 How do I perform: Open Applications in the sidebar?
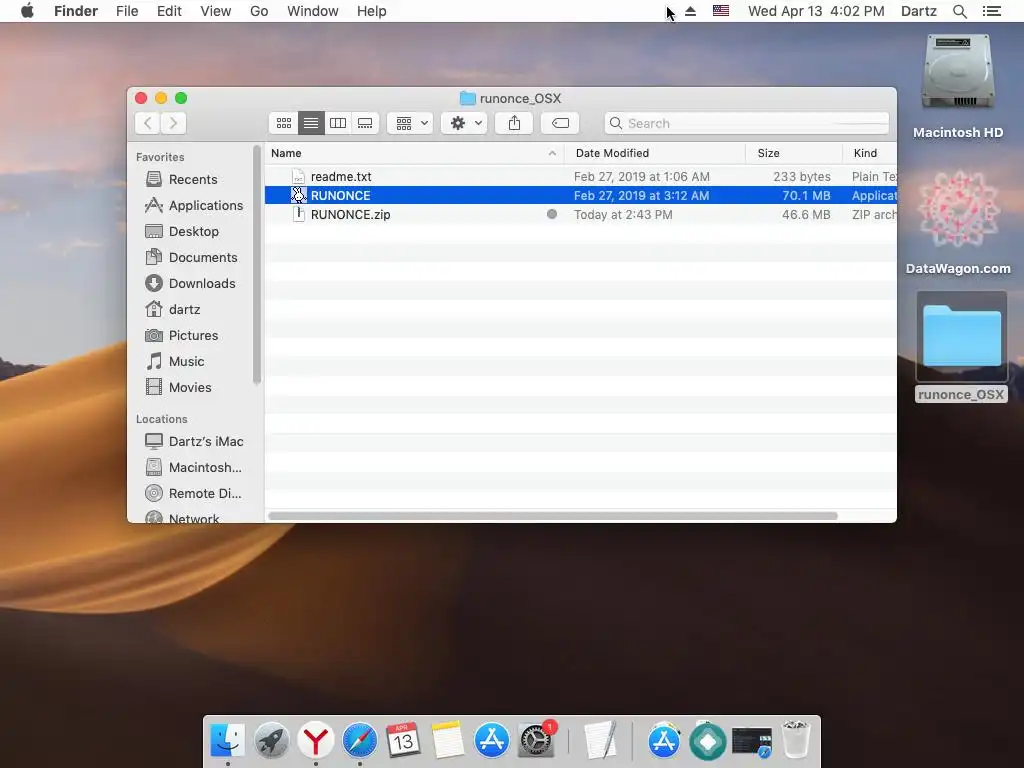click(x=193, y=205)
